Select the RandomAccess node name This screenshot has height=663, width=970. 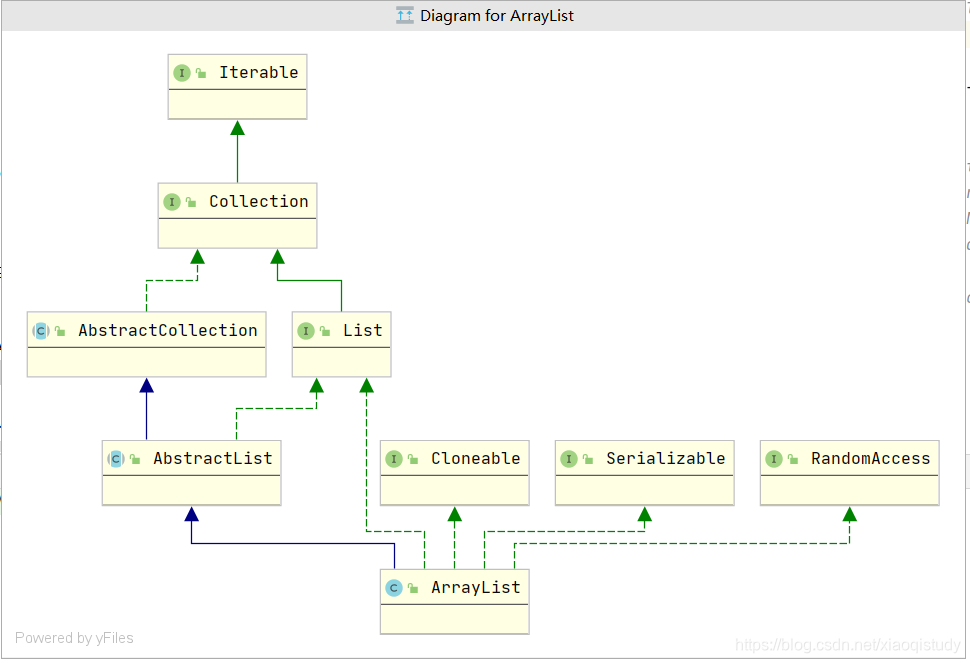[870, 458]
